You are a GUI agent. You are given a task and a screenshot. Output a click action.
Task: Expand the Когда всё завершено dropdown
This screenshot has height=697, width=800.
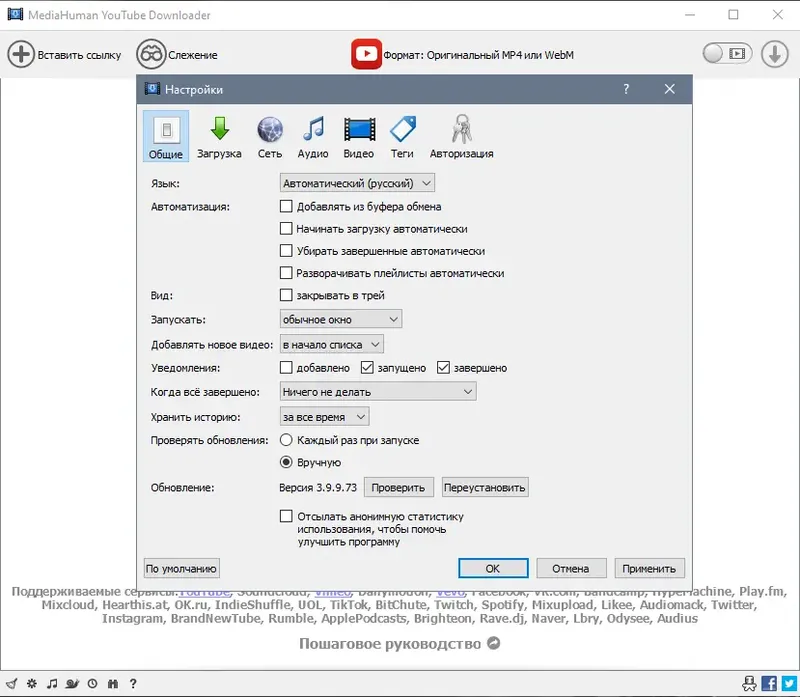pos(376,391)
